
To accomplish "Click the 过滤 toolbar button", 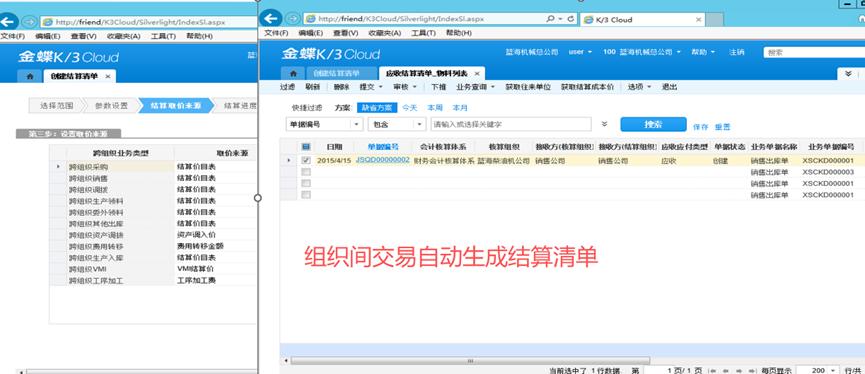I will pos(287,87).
